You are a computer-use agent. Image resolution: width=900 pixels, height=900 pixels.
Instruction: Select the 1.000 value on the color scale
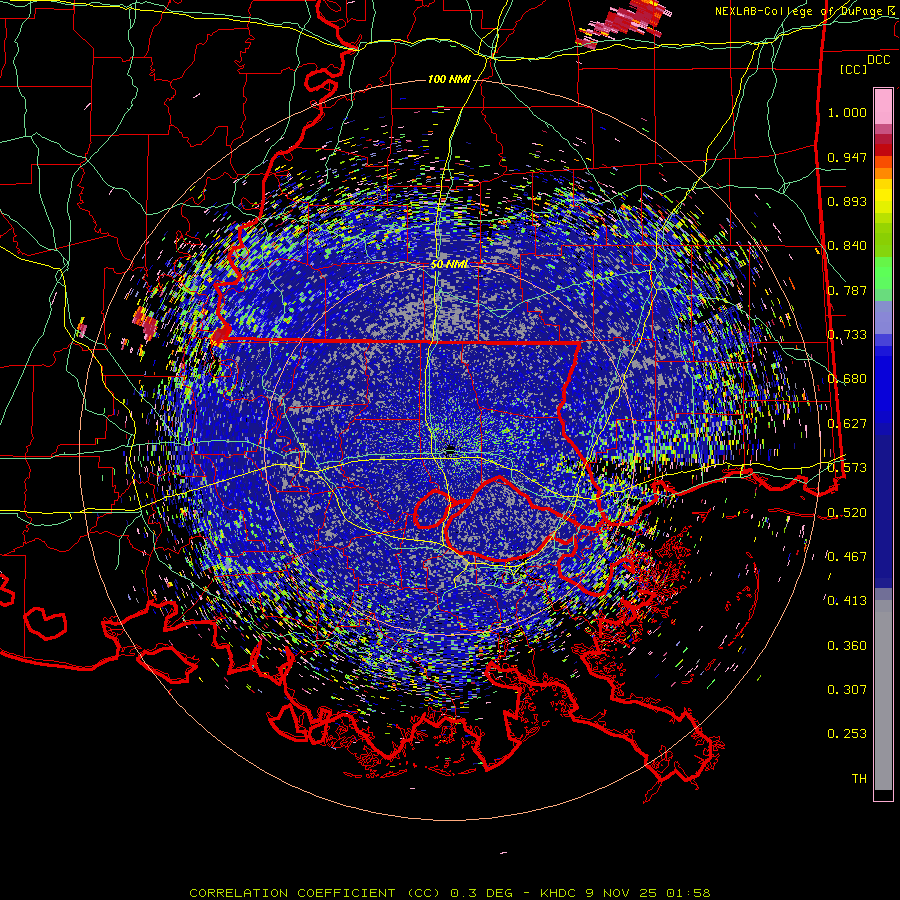(847, 112)
